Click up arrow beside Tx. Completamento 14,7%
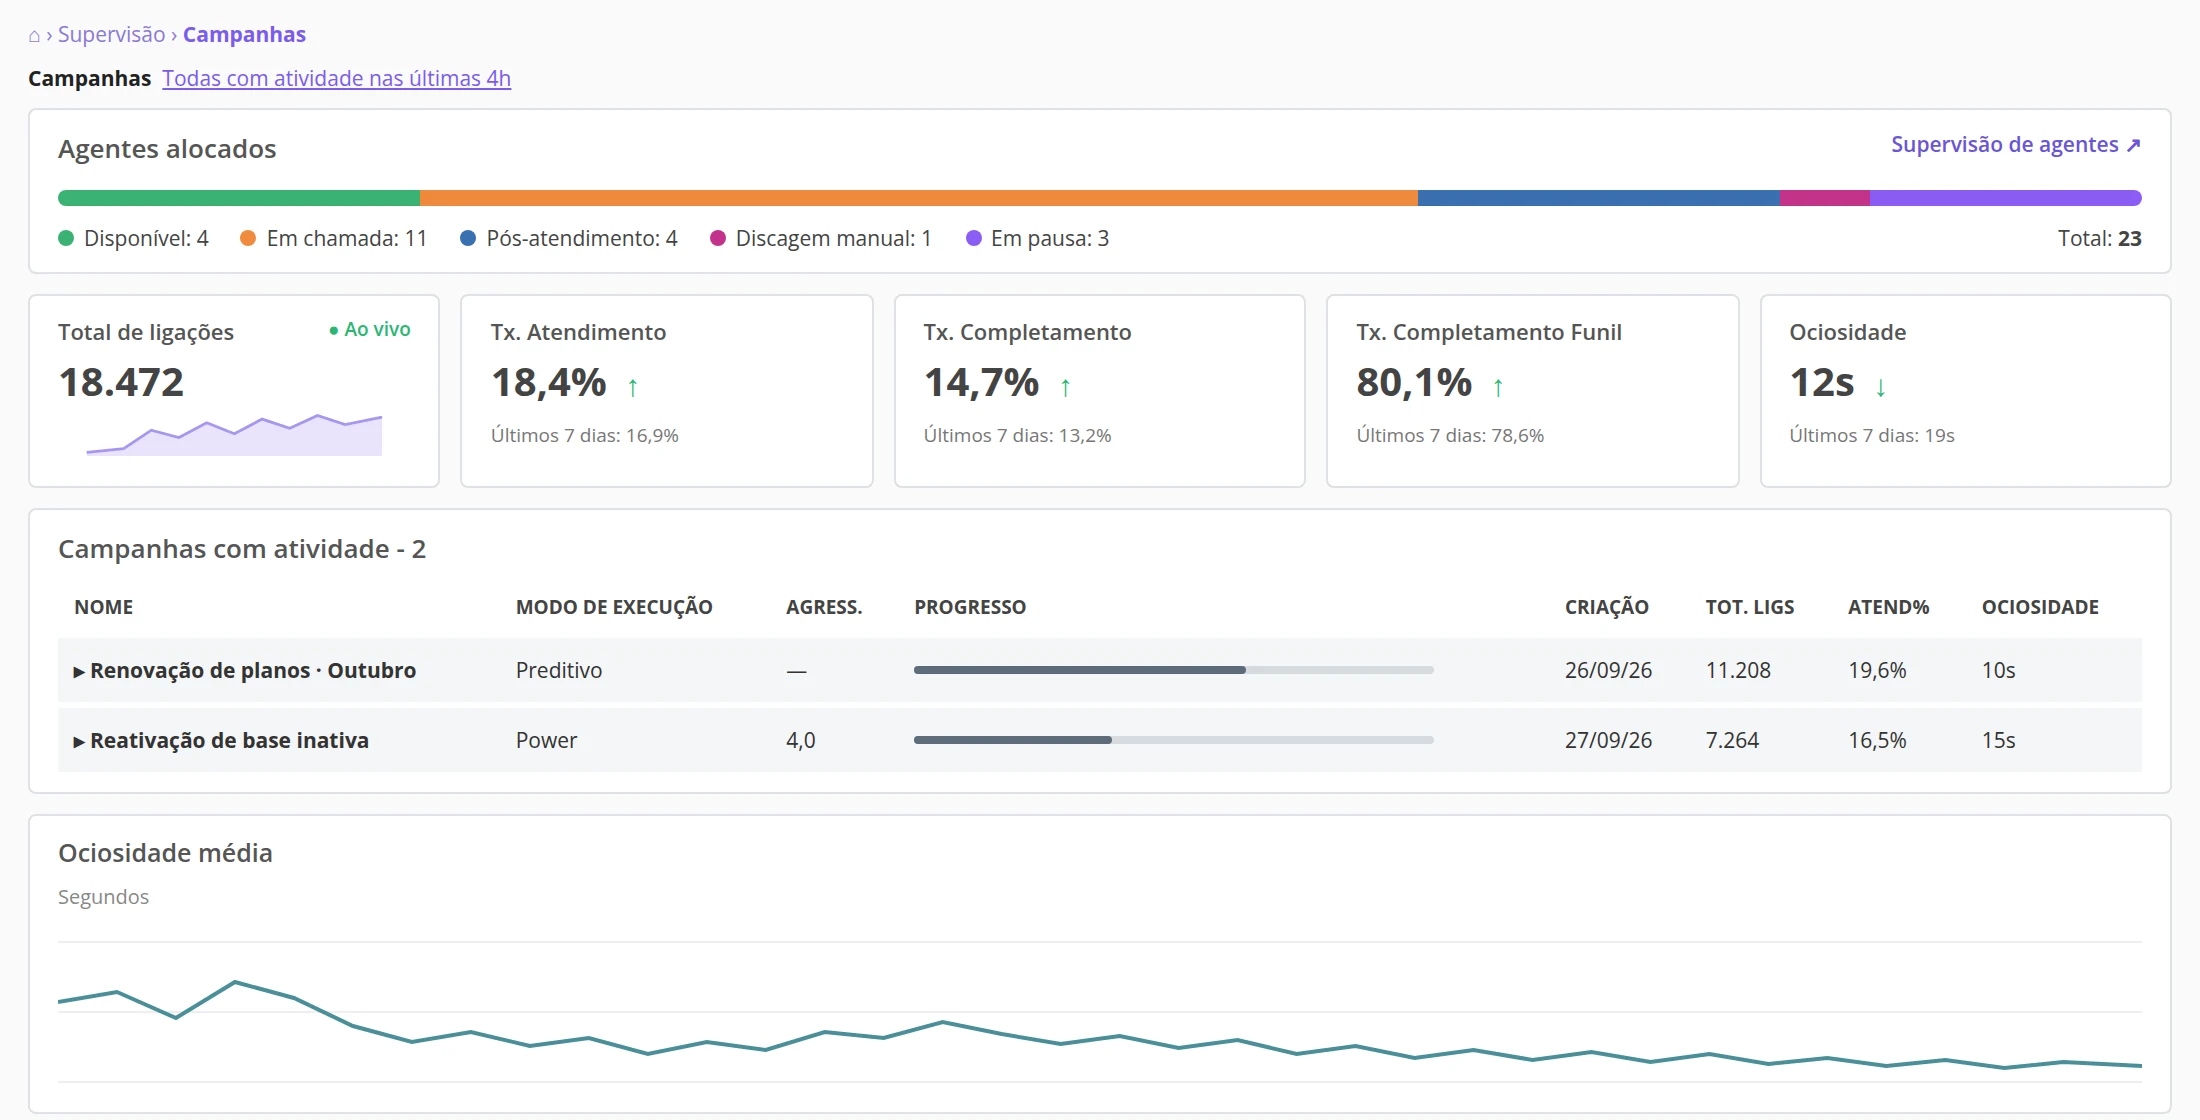The image size is (2200, 1120). point(1066,387)
